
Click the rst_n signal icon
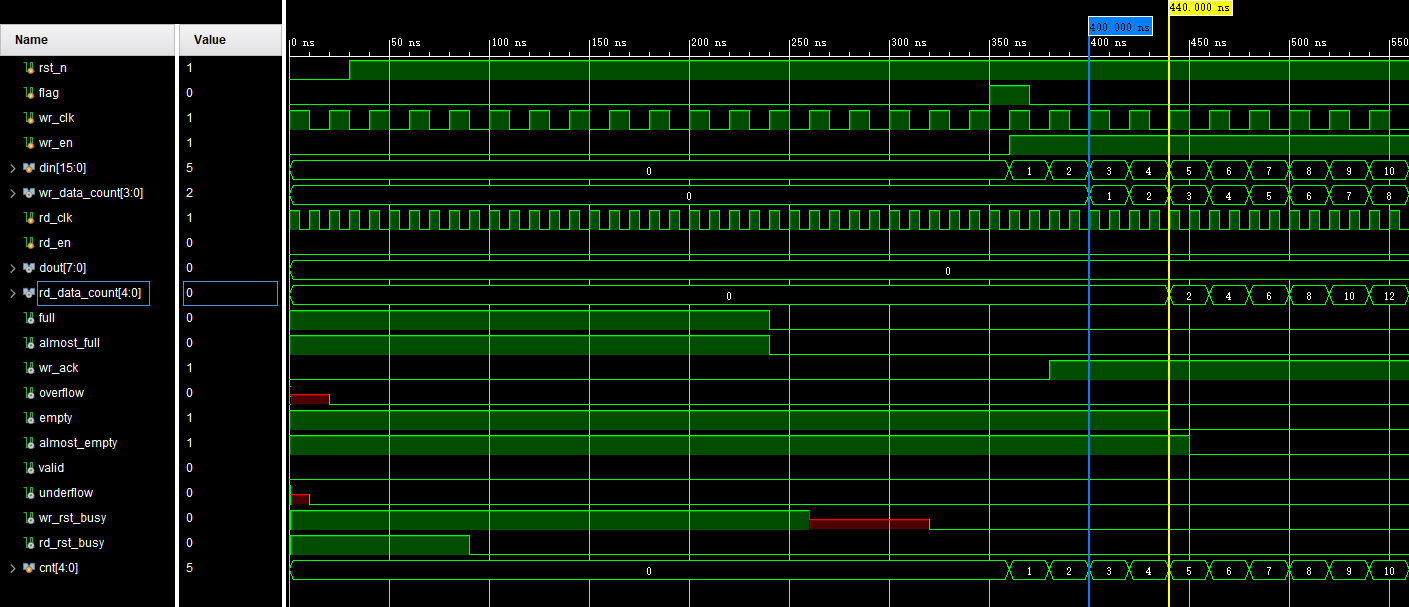point(28,68)
